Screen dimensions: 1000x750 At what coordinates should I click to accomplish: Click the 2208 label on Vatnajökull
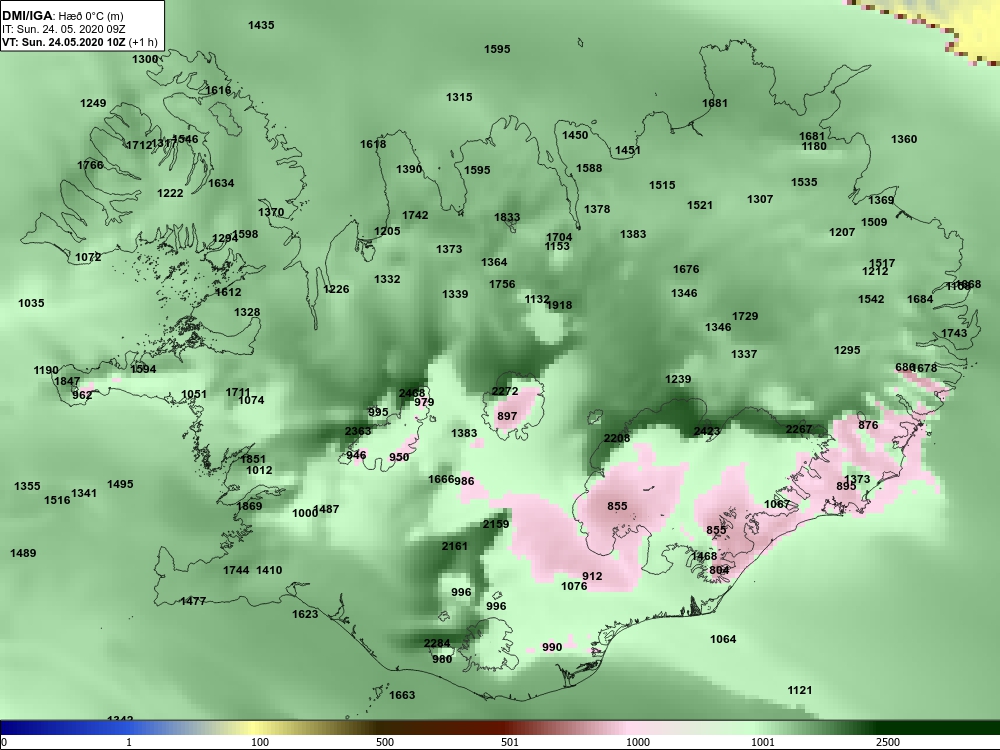pos(617,438)
